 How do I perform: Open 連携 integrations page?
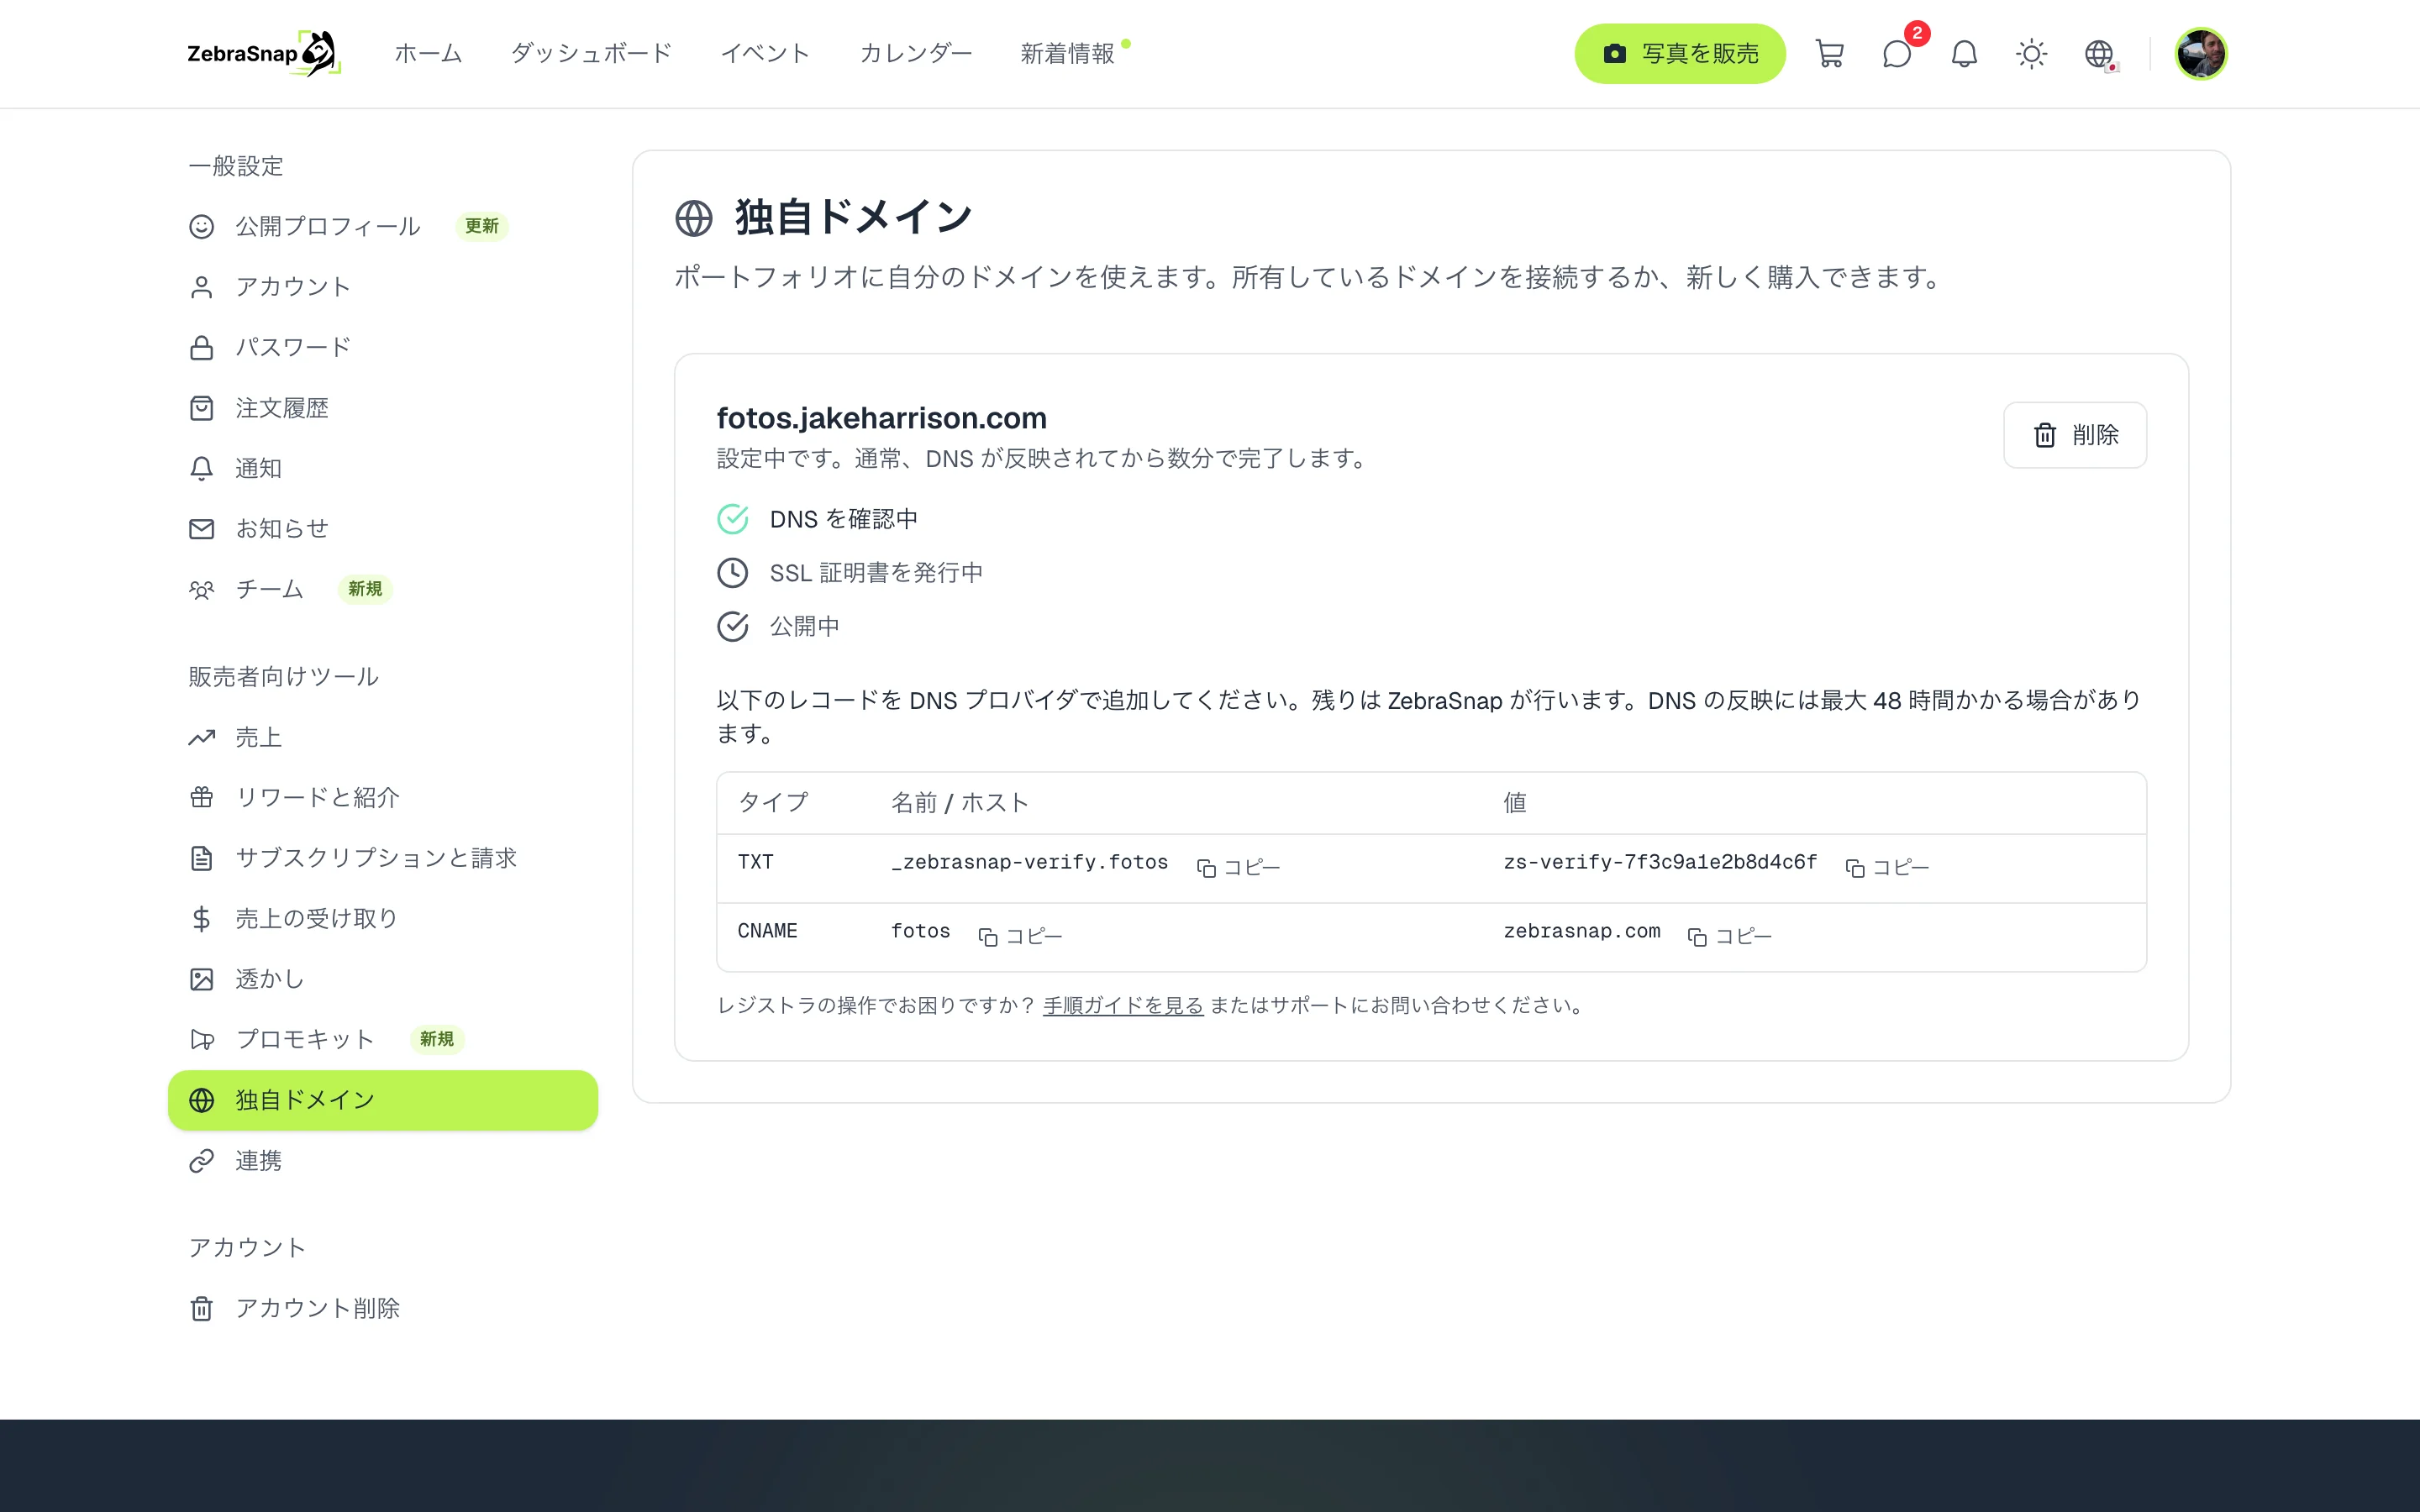click(383, 1160)
